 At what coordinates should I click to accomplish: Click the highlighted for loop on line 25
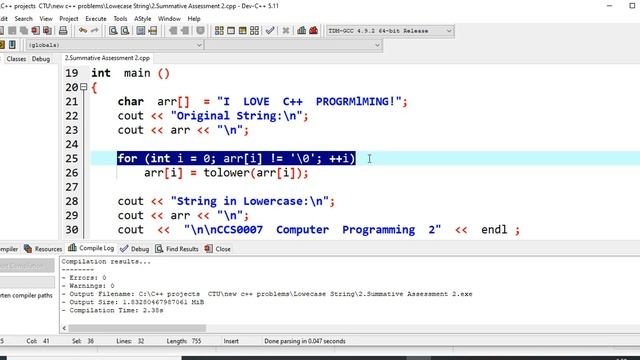pyautogui.click(x=236, y=158)
